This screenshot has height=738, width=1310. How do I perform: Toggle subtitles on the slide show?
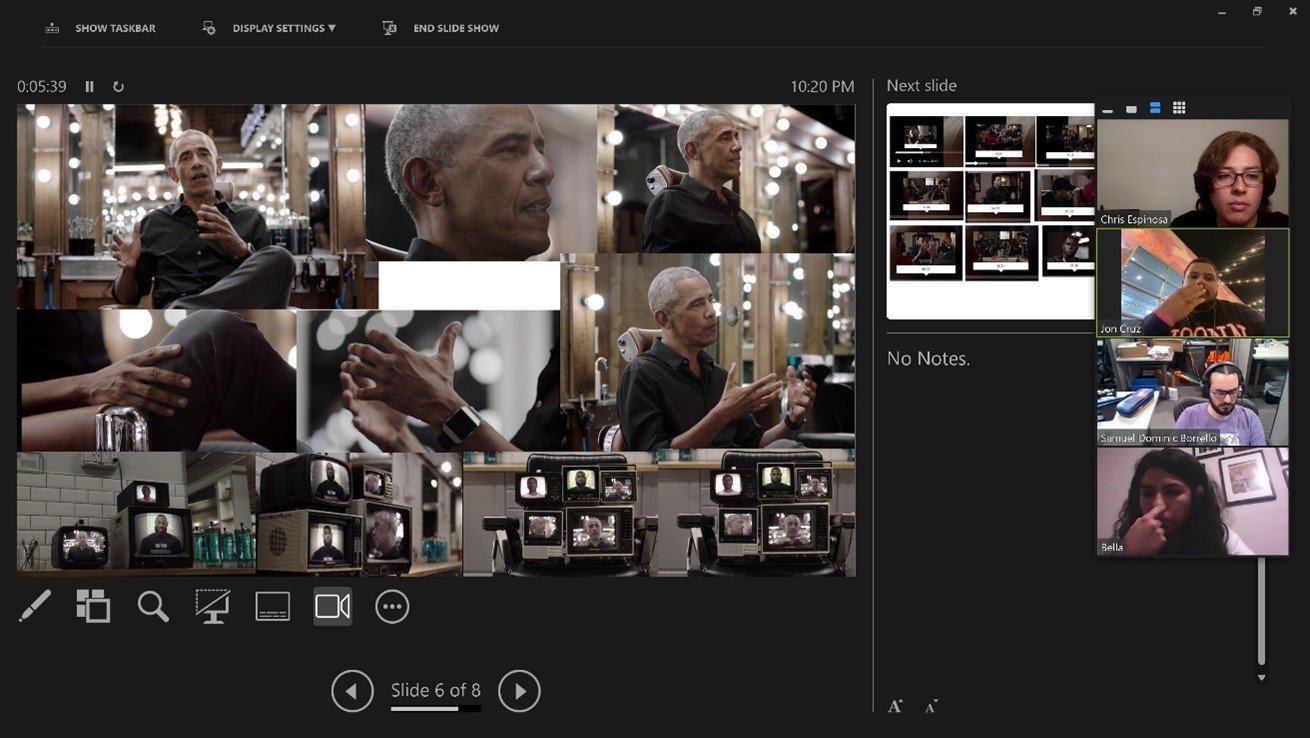272,606
